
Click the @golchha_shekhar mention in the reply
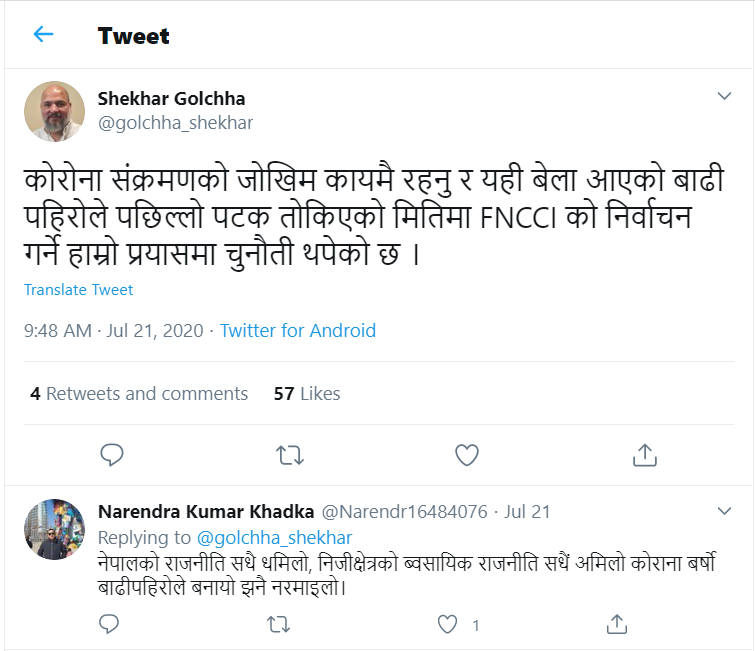click(x=275, y=538)
